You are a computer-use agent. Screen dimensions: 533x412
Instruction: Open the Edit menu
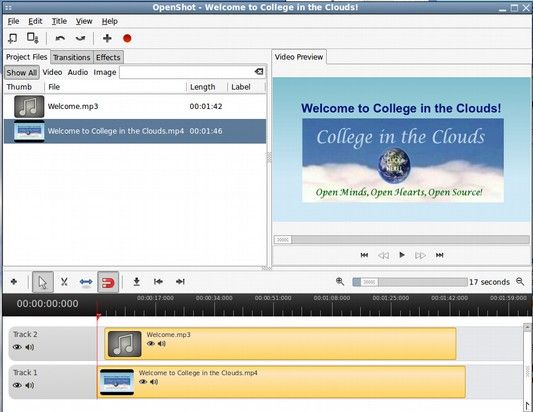(x=35, y=21)
